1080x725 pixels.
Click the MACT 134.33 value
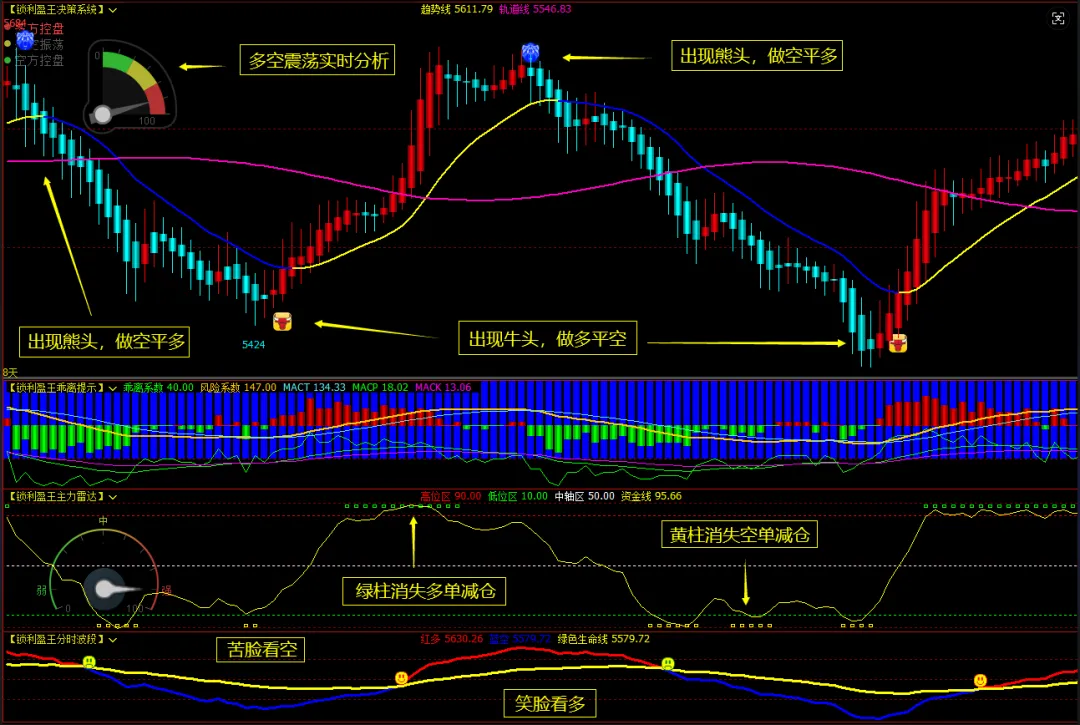314,388
